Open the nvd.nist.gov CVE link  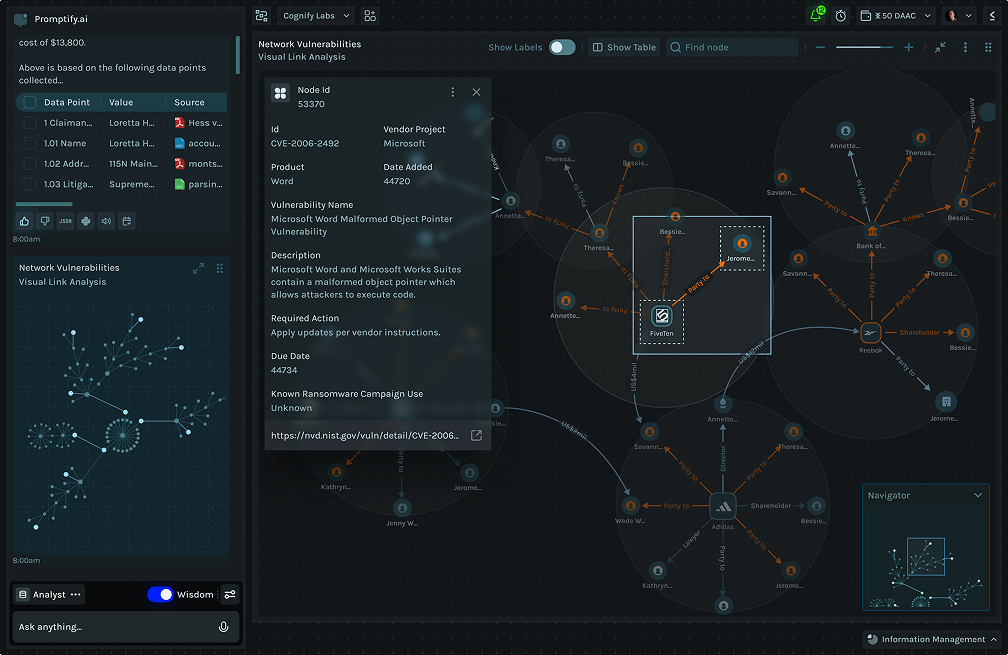click(x=365, y=436)
